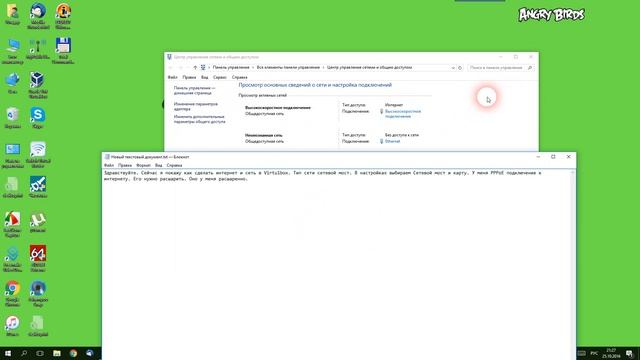
Task: Click the taskbar search icon
Action: pyautogui.click(x=24, y=353)
